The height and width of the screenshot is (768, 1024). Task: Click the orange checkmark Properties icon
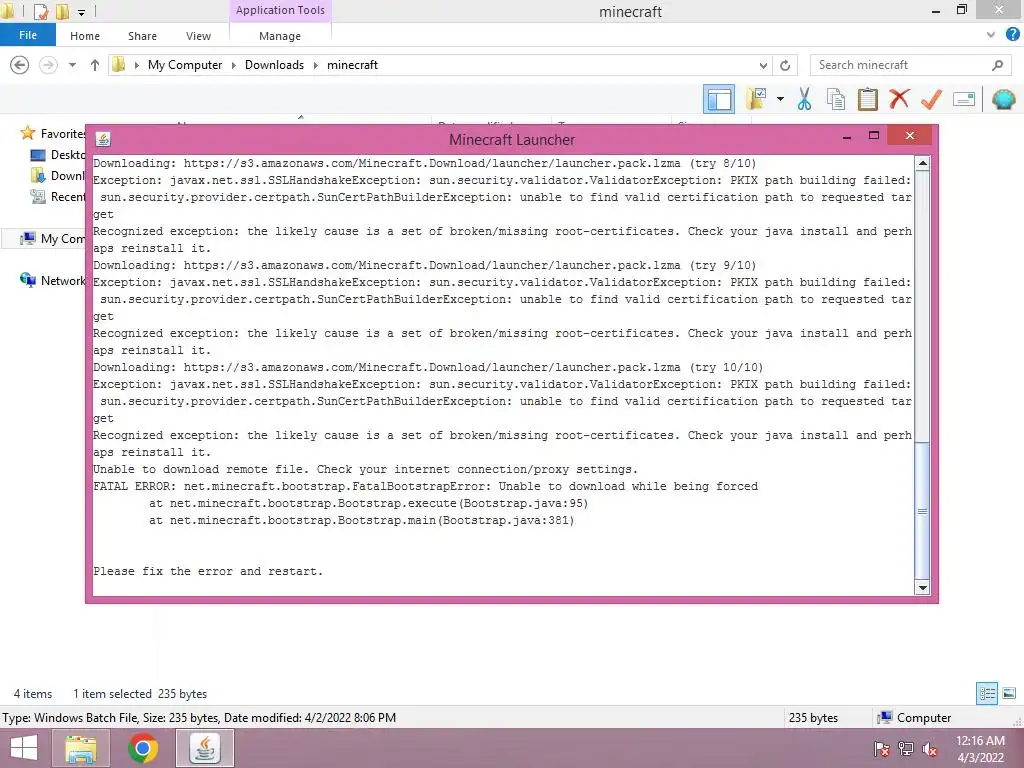point(931,99)
